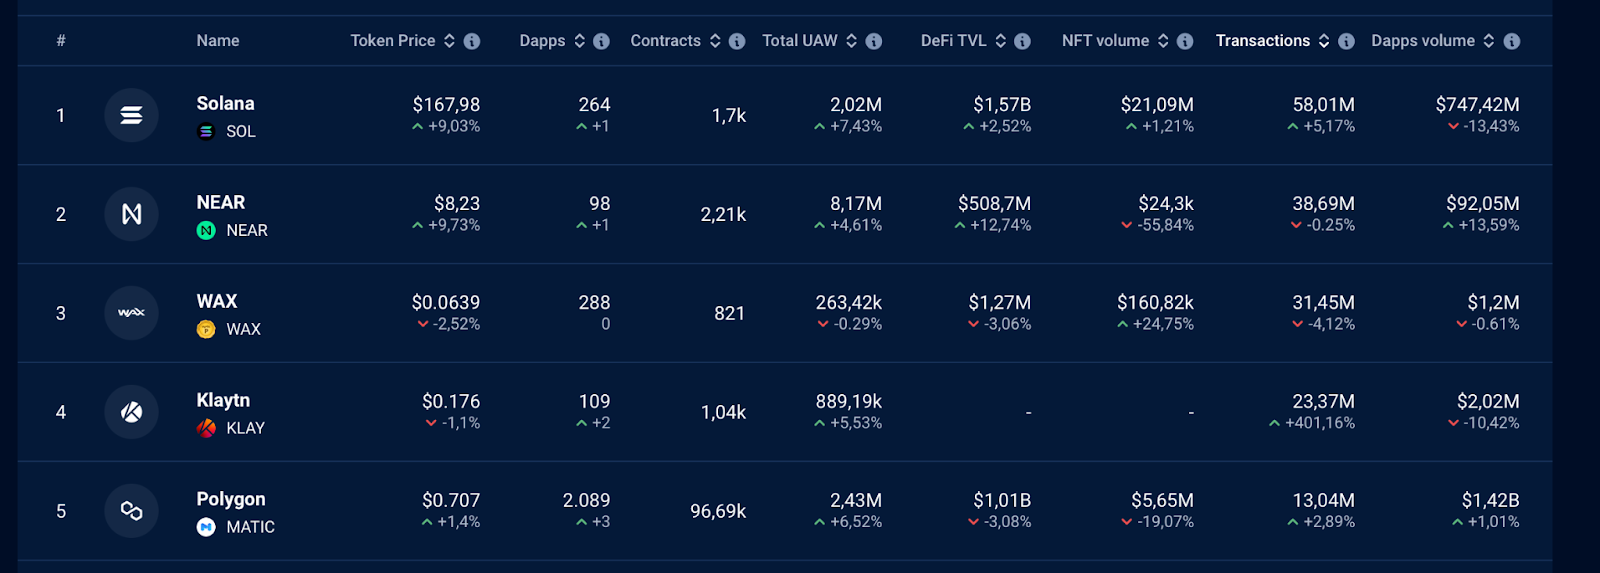The height and width of the screenshot is (573, 1600).
Task: Click the rank number 3 cell
Action: 61,313
